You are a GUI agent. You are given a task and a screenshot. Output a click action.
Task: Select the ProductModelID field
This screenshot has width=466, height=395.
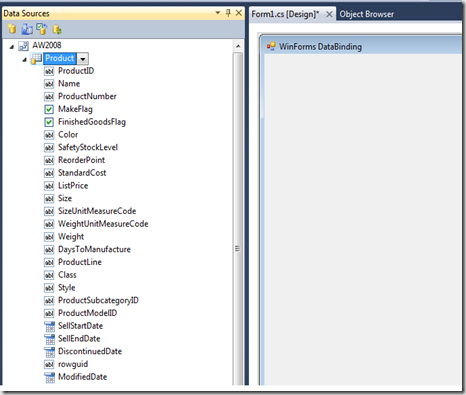[88, 313]
